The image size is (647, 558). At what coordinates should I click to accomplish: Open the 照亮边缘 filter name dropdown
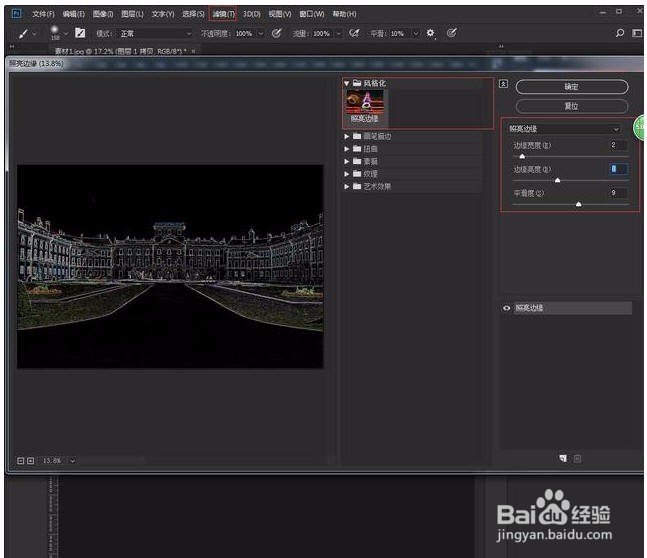pyautogui.click(x=564, y=129)
